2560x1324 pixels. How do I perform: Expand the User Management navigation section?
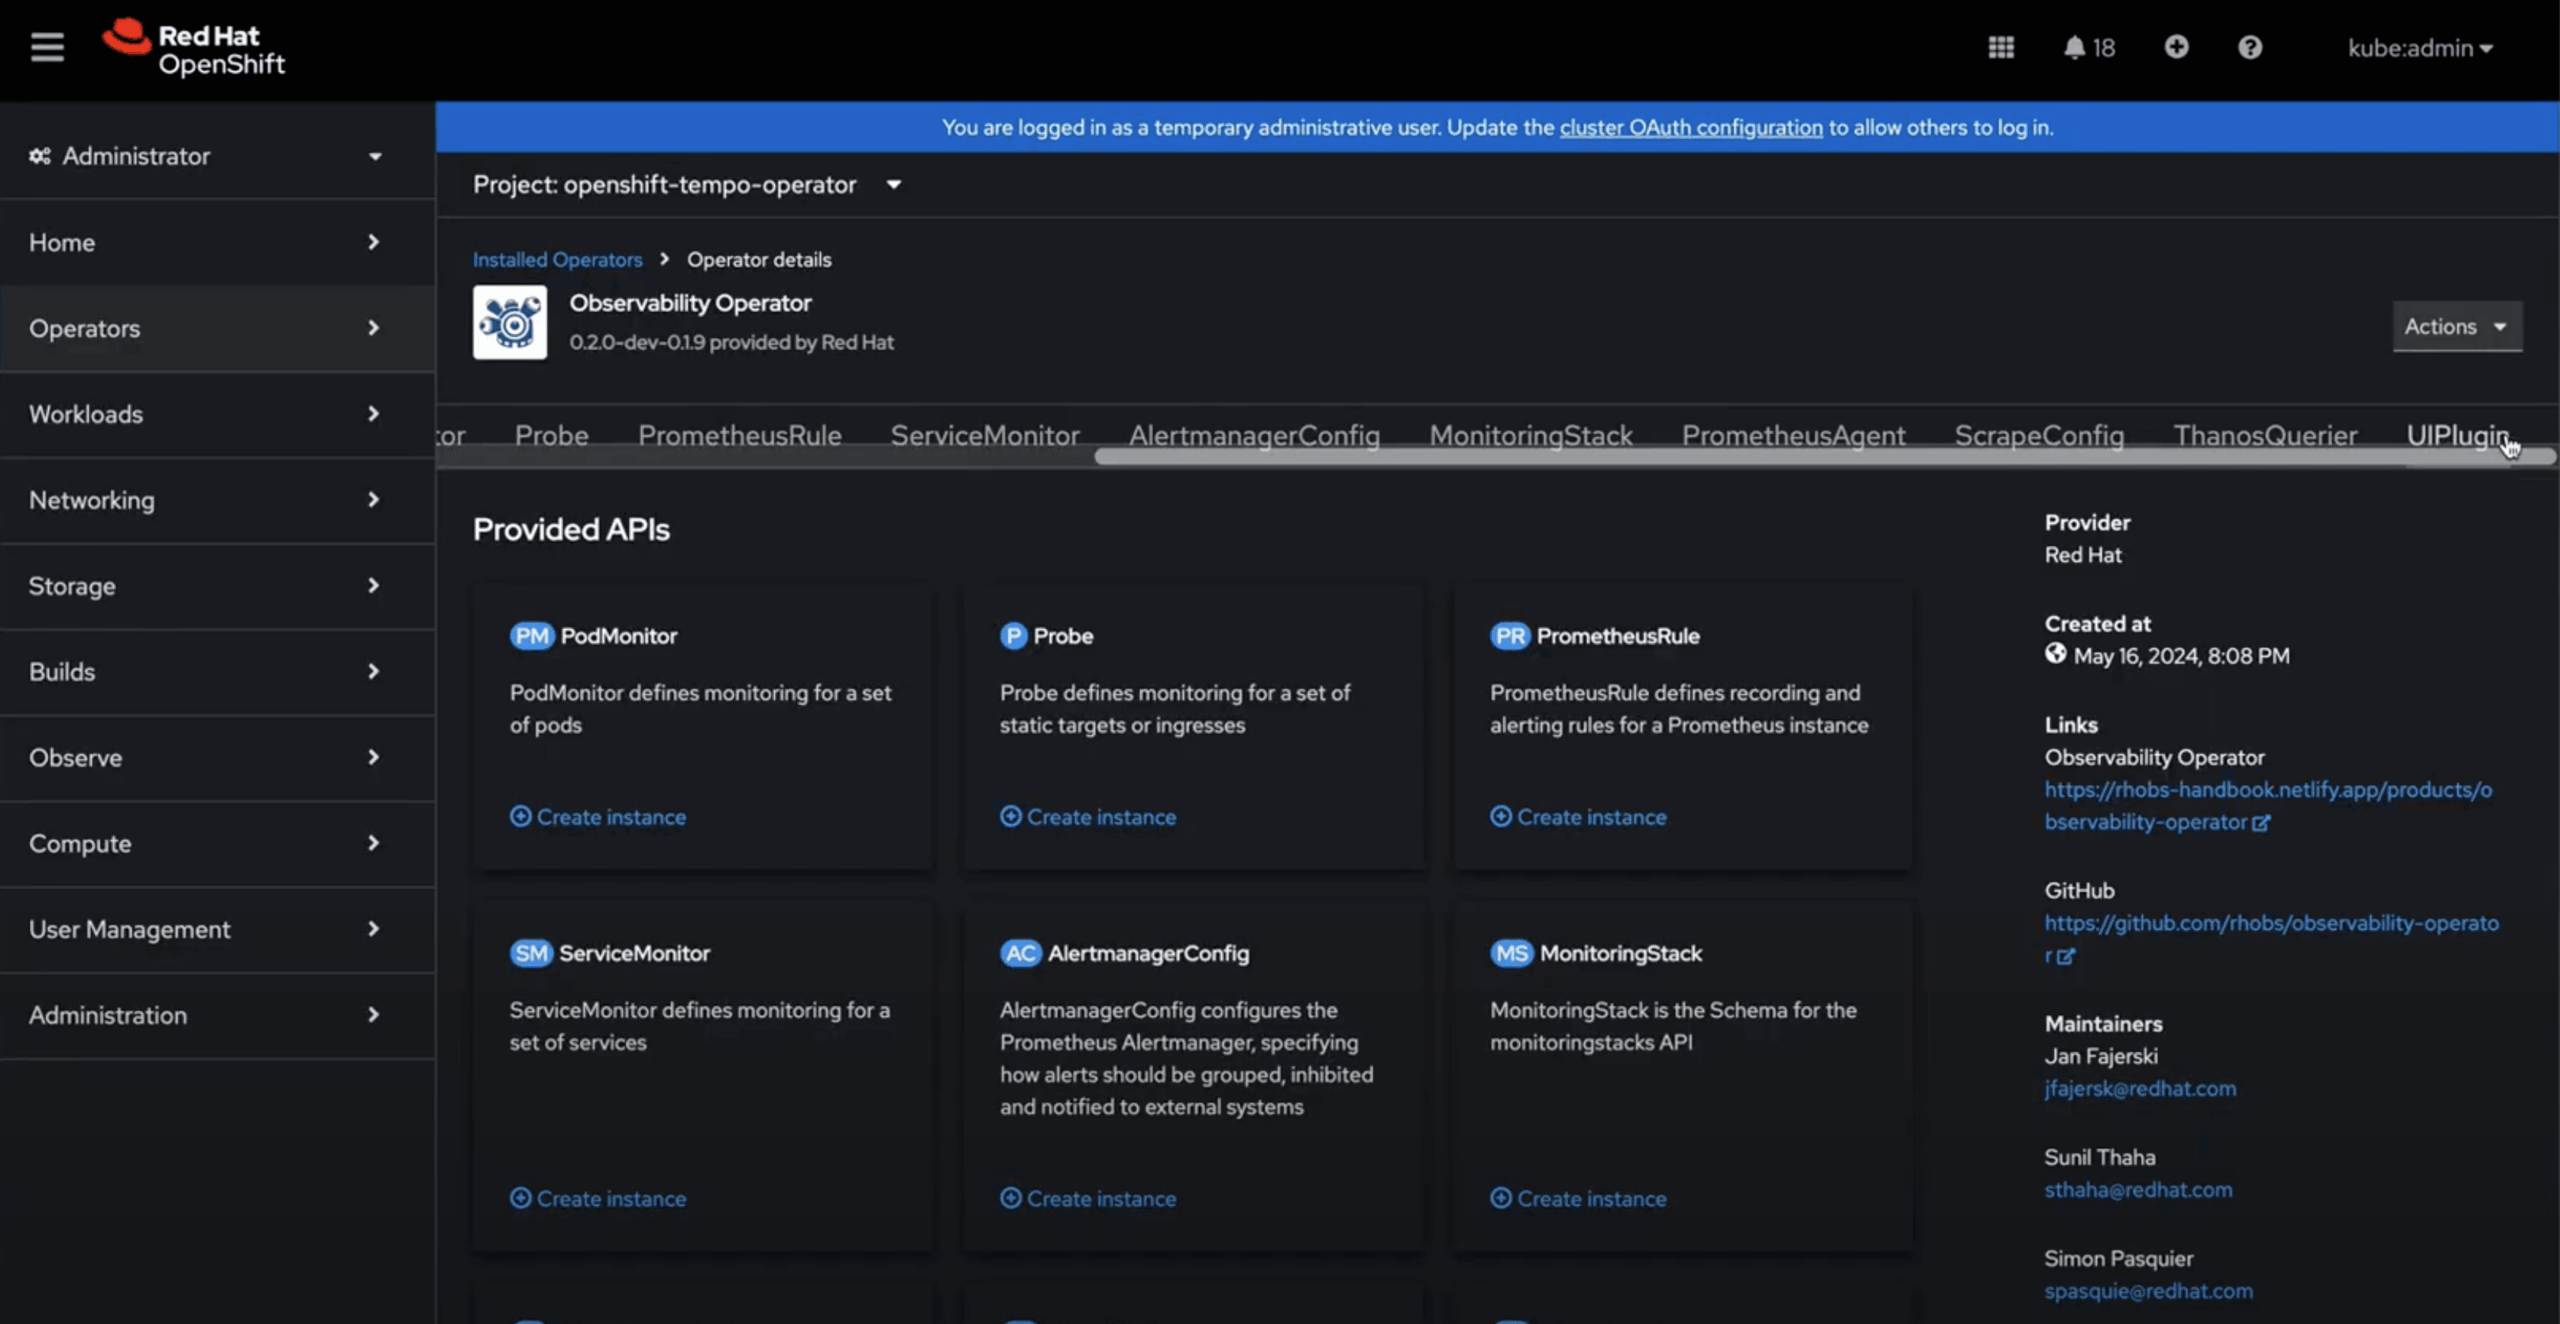pyautogui.click(x=217, y=930)
